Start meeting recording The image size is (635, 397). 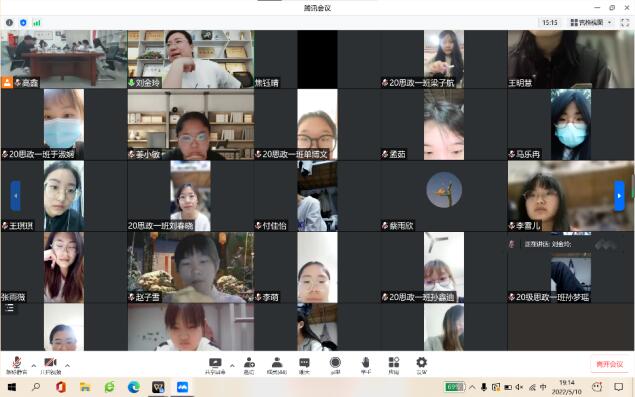(335, 365)
